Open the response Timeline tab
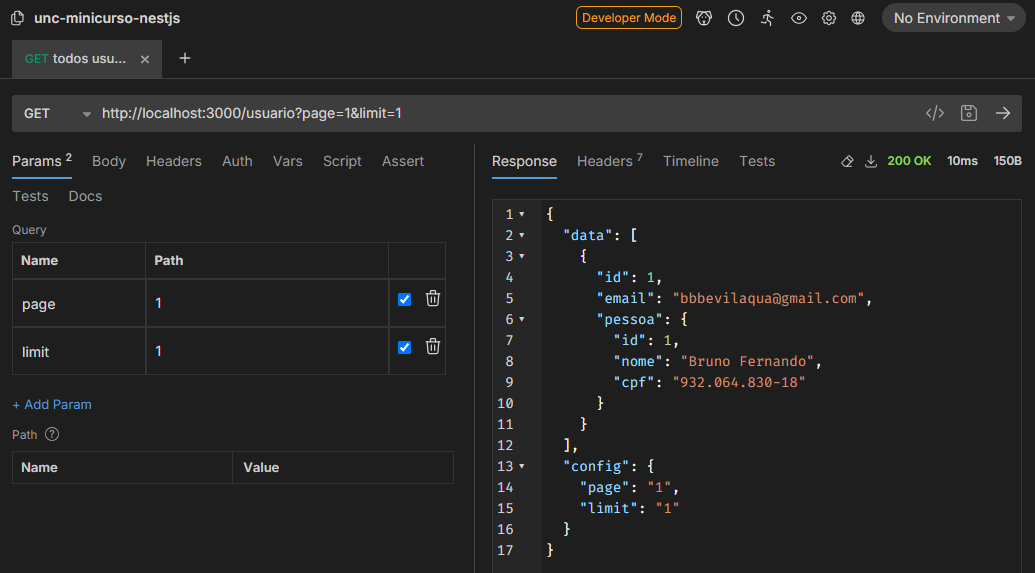The height and width of the screenshot is (573, 1035). click(x=690, y=161)
